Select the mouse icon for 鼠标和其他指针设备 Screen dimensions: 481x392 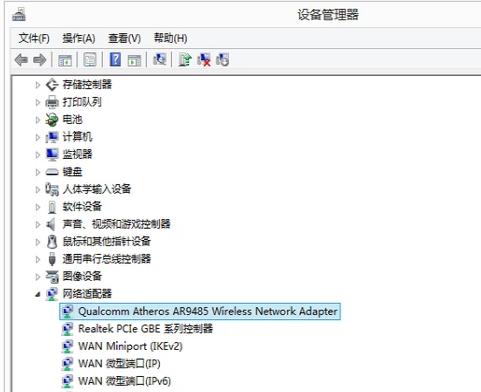[52, 242]
